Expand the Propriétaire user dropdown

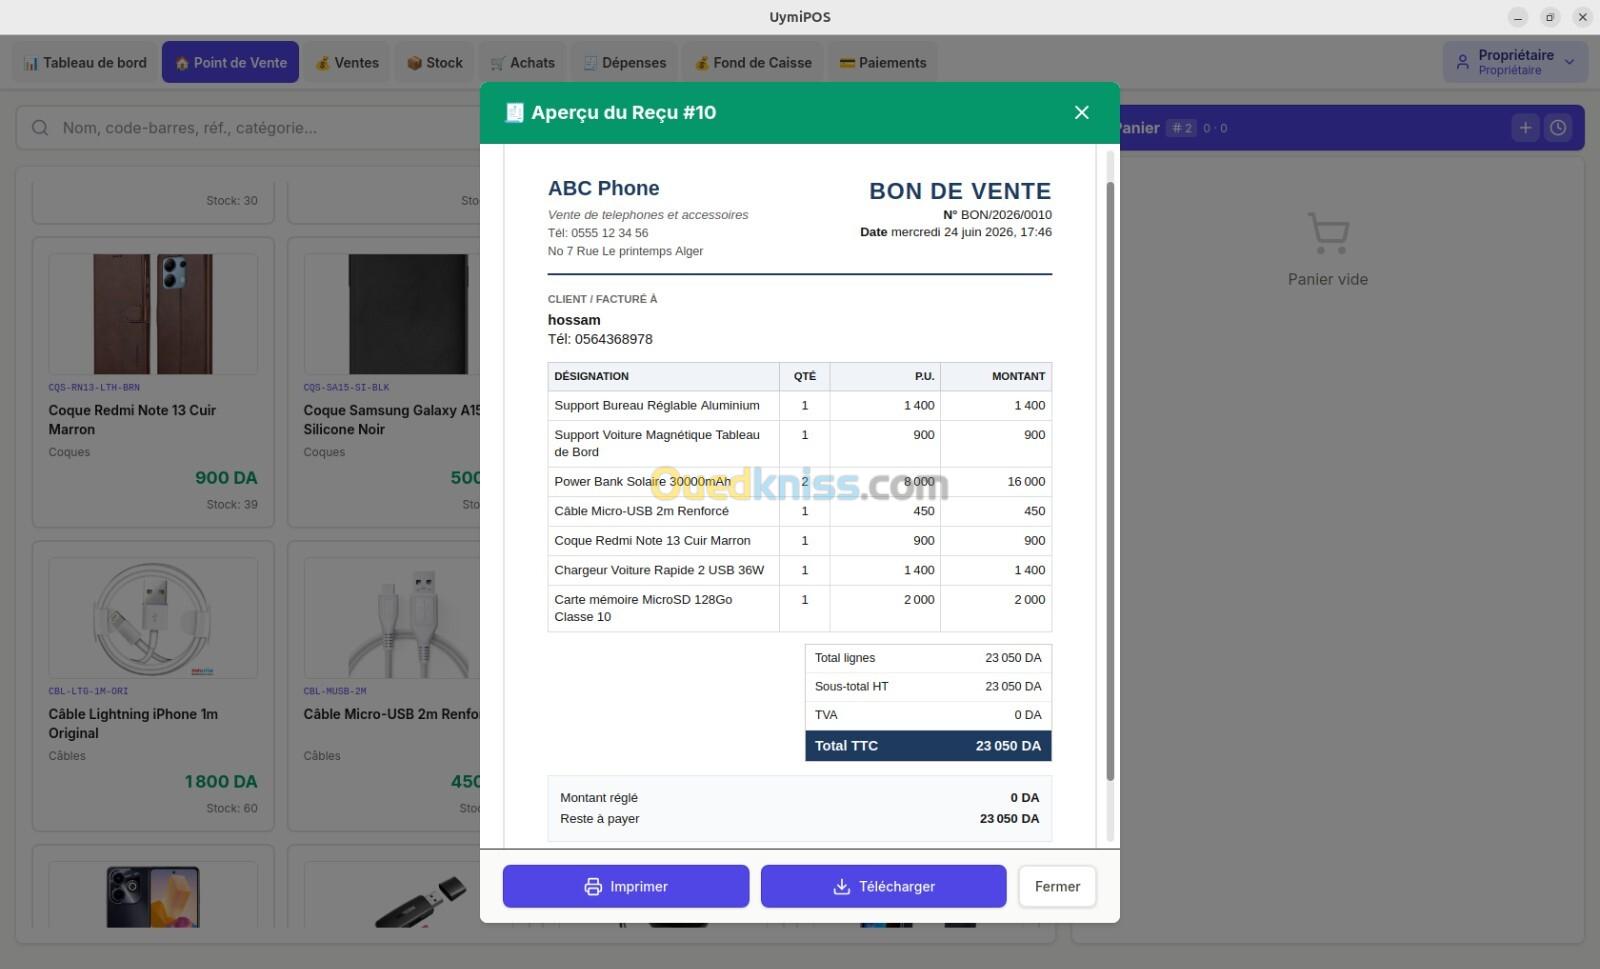[x=1515, y=62]
